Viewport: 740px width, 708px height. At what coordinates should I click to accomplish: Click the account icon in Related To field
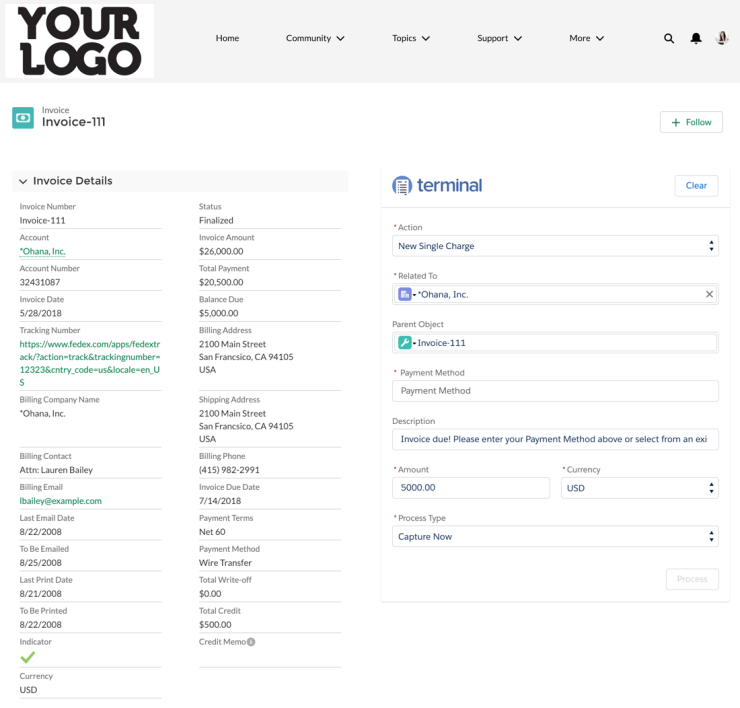pyautogui.click(x=404, y=295)
